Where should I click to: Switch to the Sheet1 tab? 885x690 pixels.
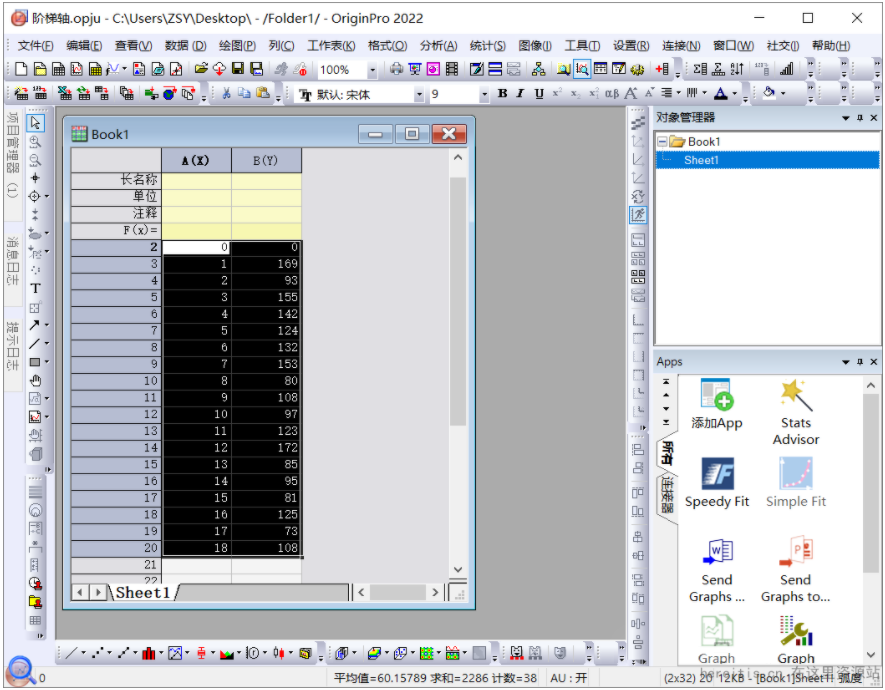tap(143, 592)
